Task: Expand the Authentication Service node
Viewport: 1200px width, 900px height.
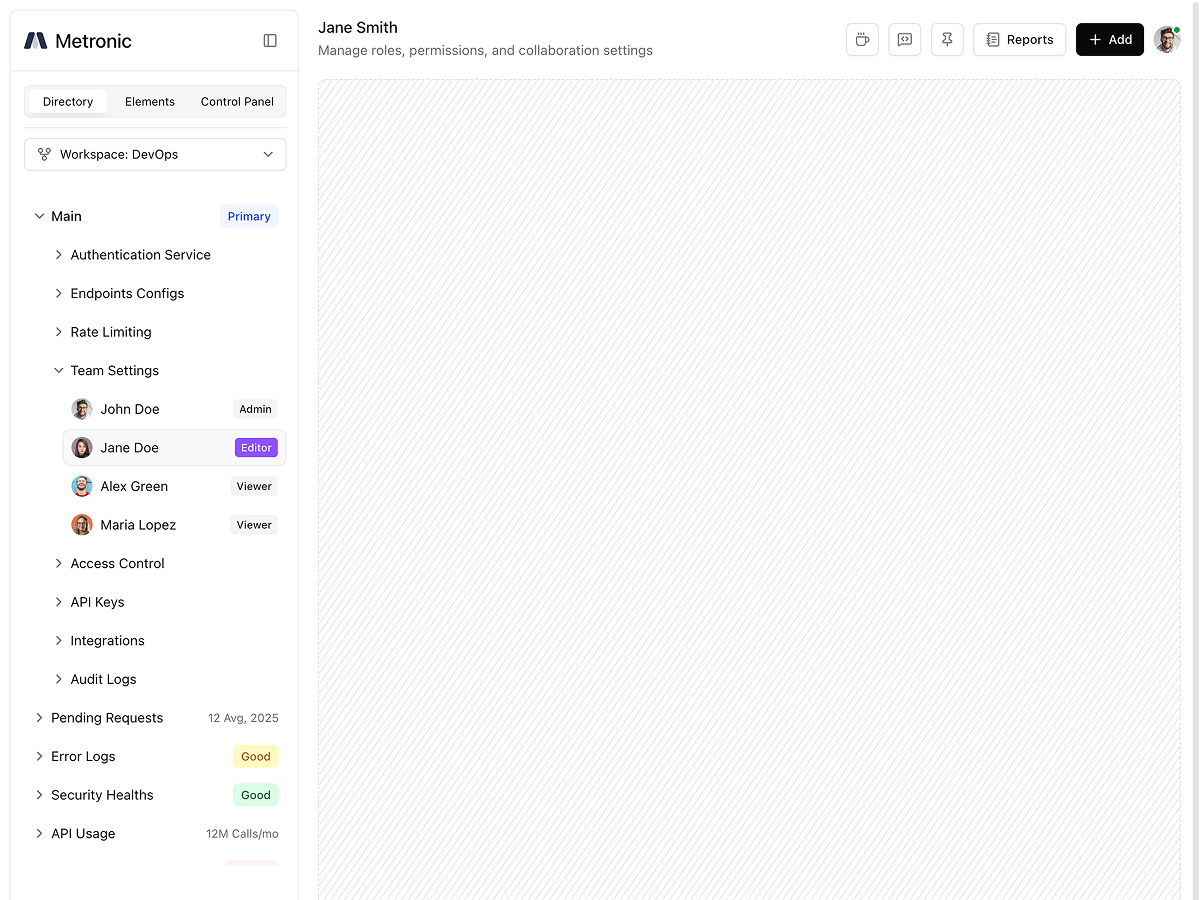Action: tap(58, 255)
